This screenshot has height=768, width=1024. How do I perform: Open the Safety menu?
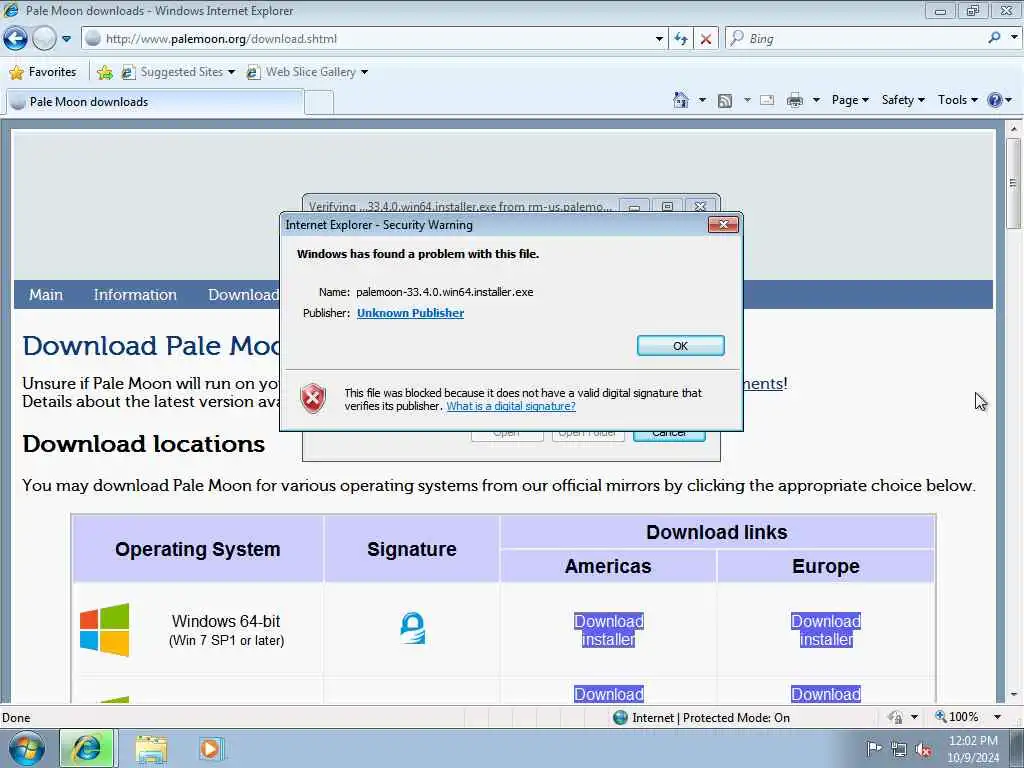(903, 100)
